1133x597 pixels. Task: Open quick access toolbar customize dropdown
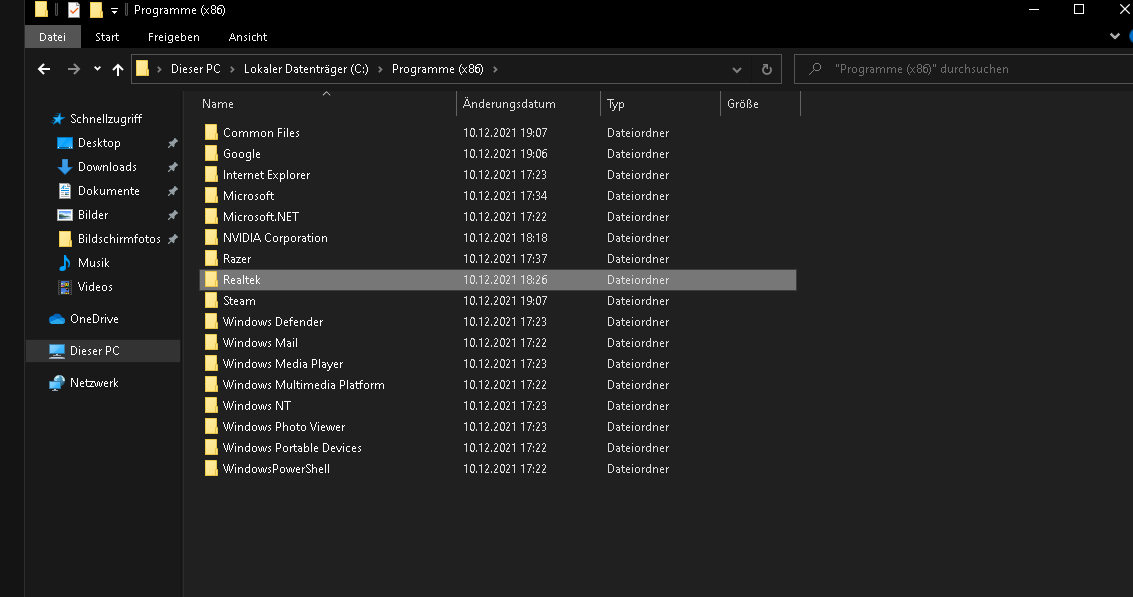click(x=114, y=11)
